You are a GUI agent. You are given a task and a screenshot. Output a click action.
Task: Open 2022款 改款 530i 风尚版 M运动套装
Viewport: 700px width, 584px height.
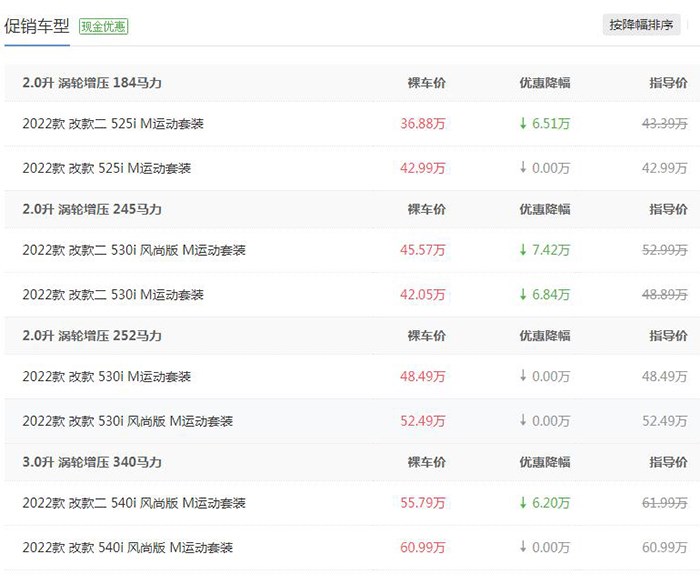[x=128, y=421]
